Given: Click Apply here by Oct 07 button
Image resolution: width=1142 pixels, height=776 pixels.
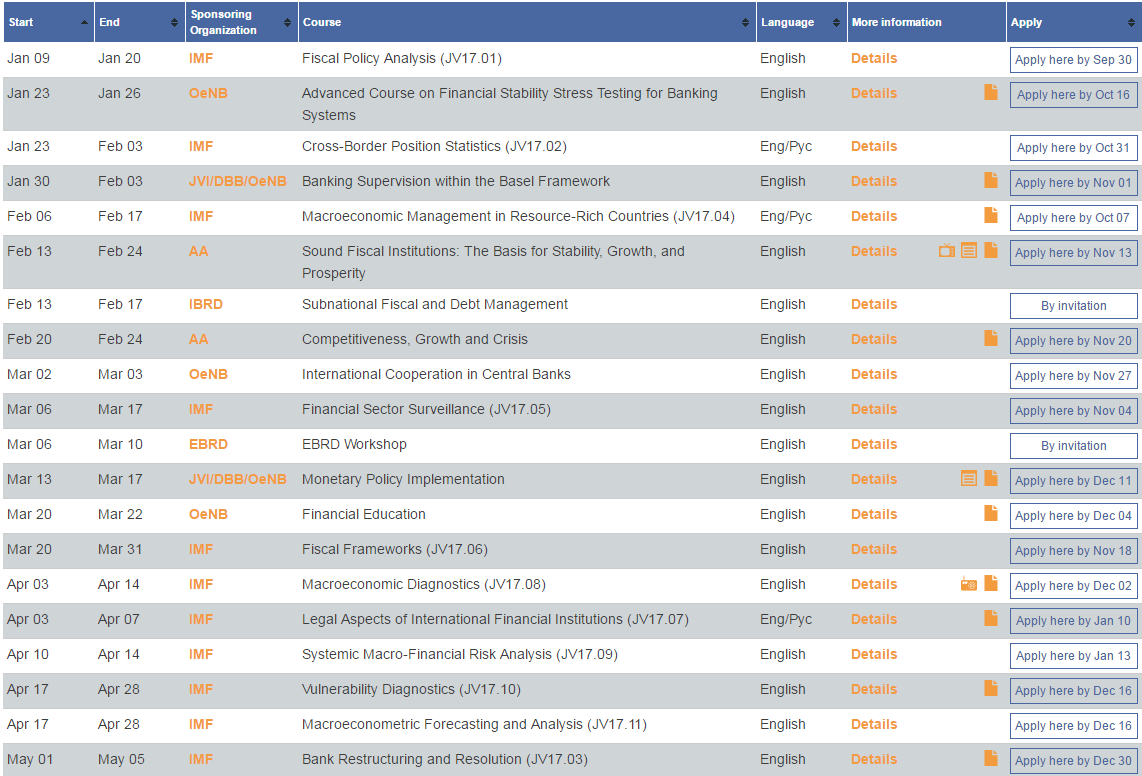Looking at the screenshot, I should pos(1074,218).
